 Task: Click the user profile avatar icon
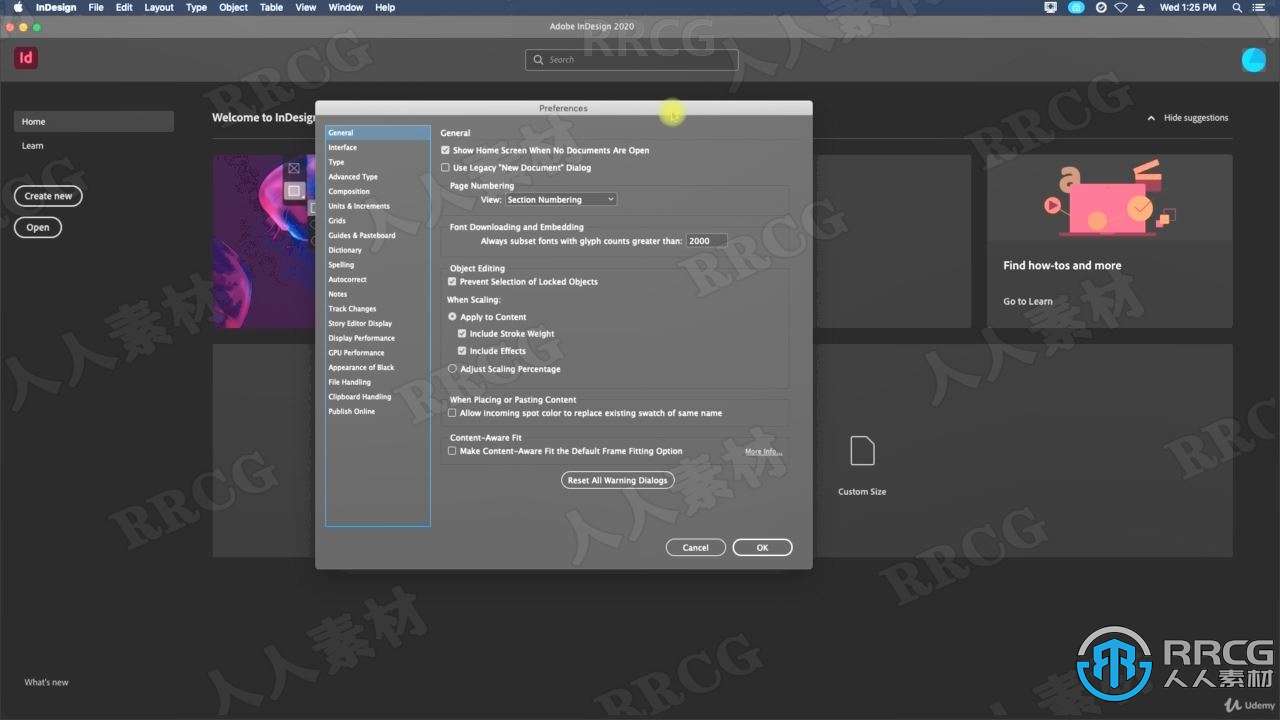click(x=1253, y=60)
